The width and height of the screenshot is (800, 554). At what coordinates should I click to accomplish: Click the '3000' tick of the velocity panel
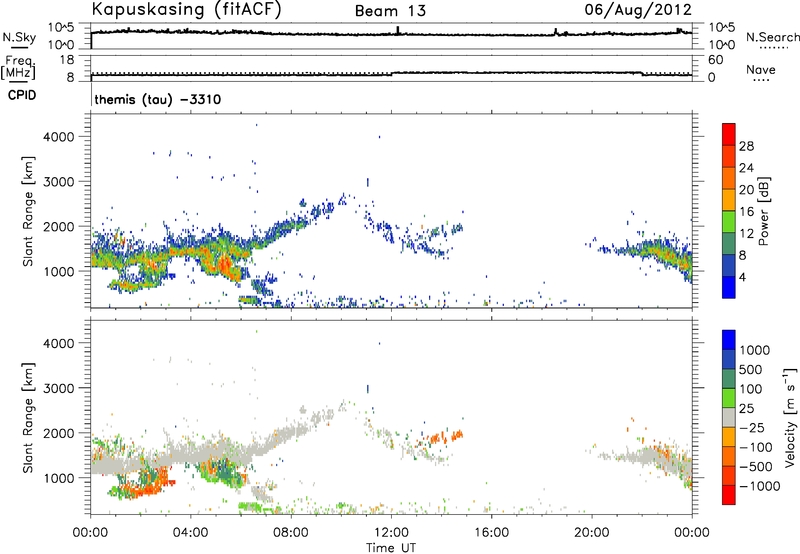click(59, 388)
